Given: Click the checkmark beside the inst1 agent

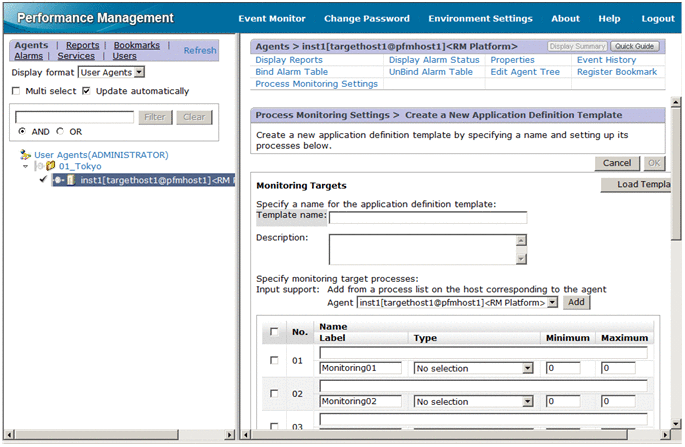Looking at the screenshot, I should point(43,180).
